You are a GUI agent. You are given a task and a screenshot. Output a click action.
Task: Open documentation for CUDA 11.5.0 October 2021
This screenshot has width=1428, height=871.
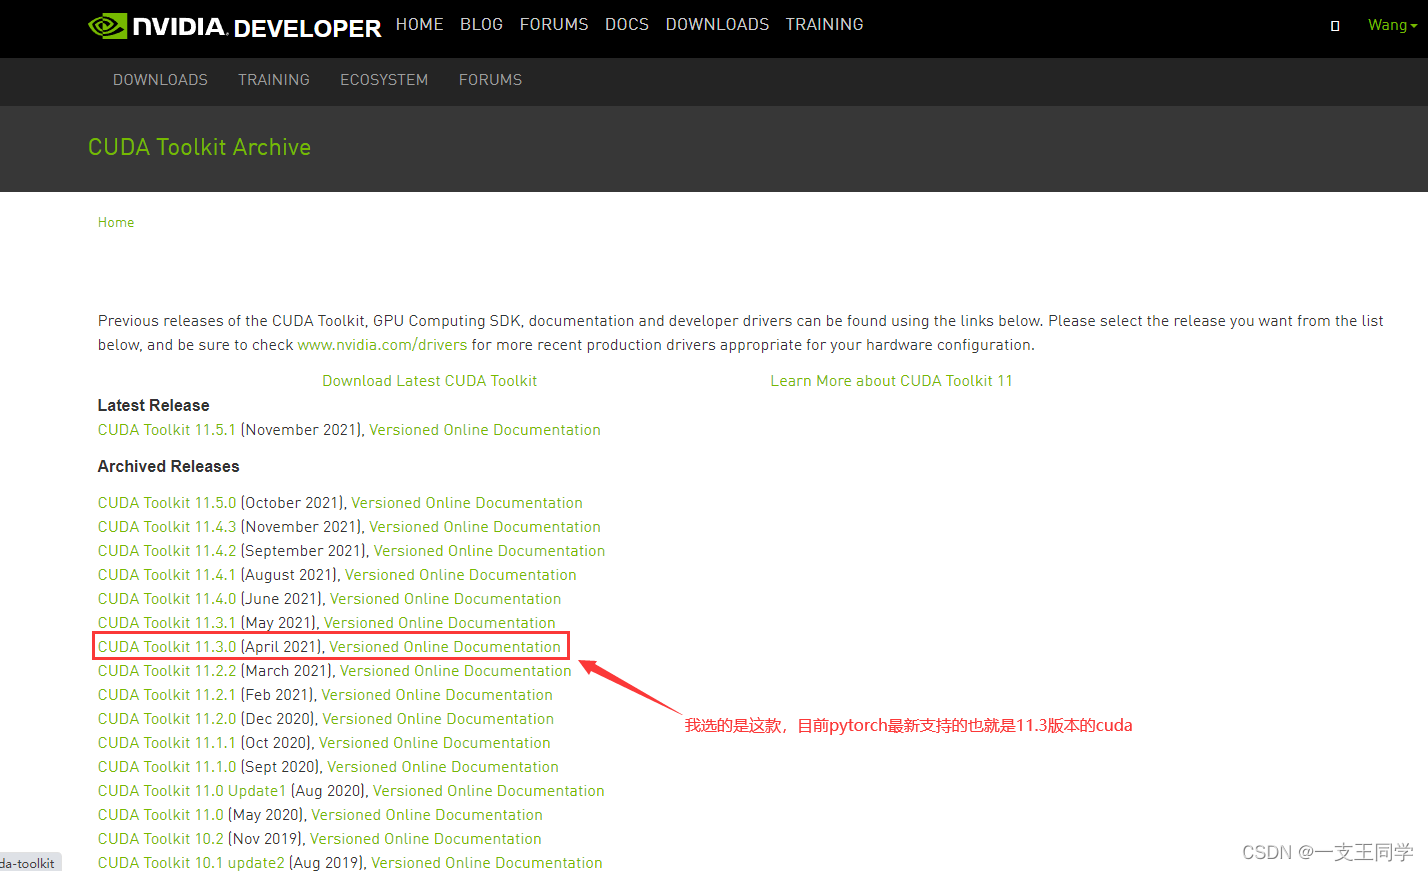[467, 503]
